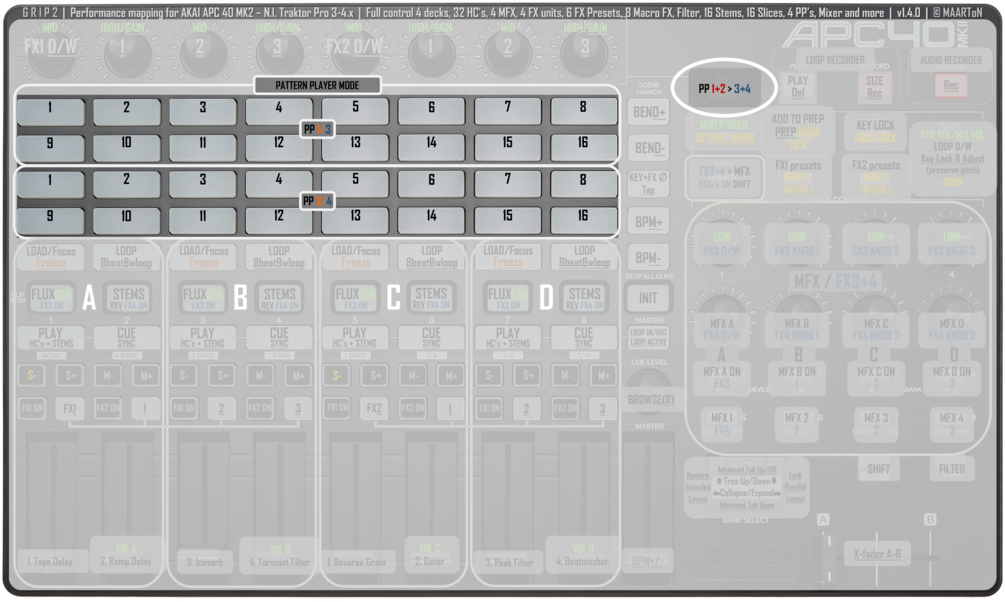The image size is (1005, 602).
Task: Hit the KEY+FX Tap button
Action: pos(649,184)
